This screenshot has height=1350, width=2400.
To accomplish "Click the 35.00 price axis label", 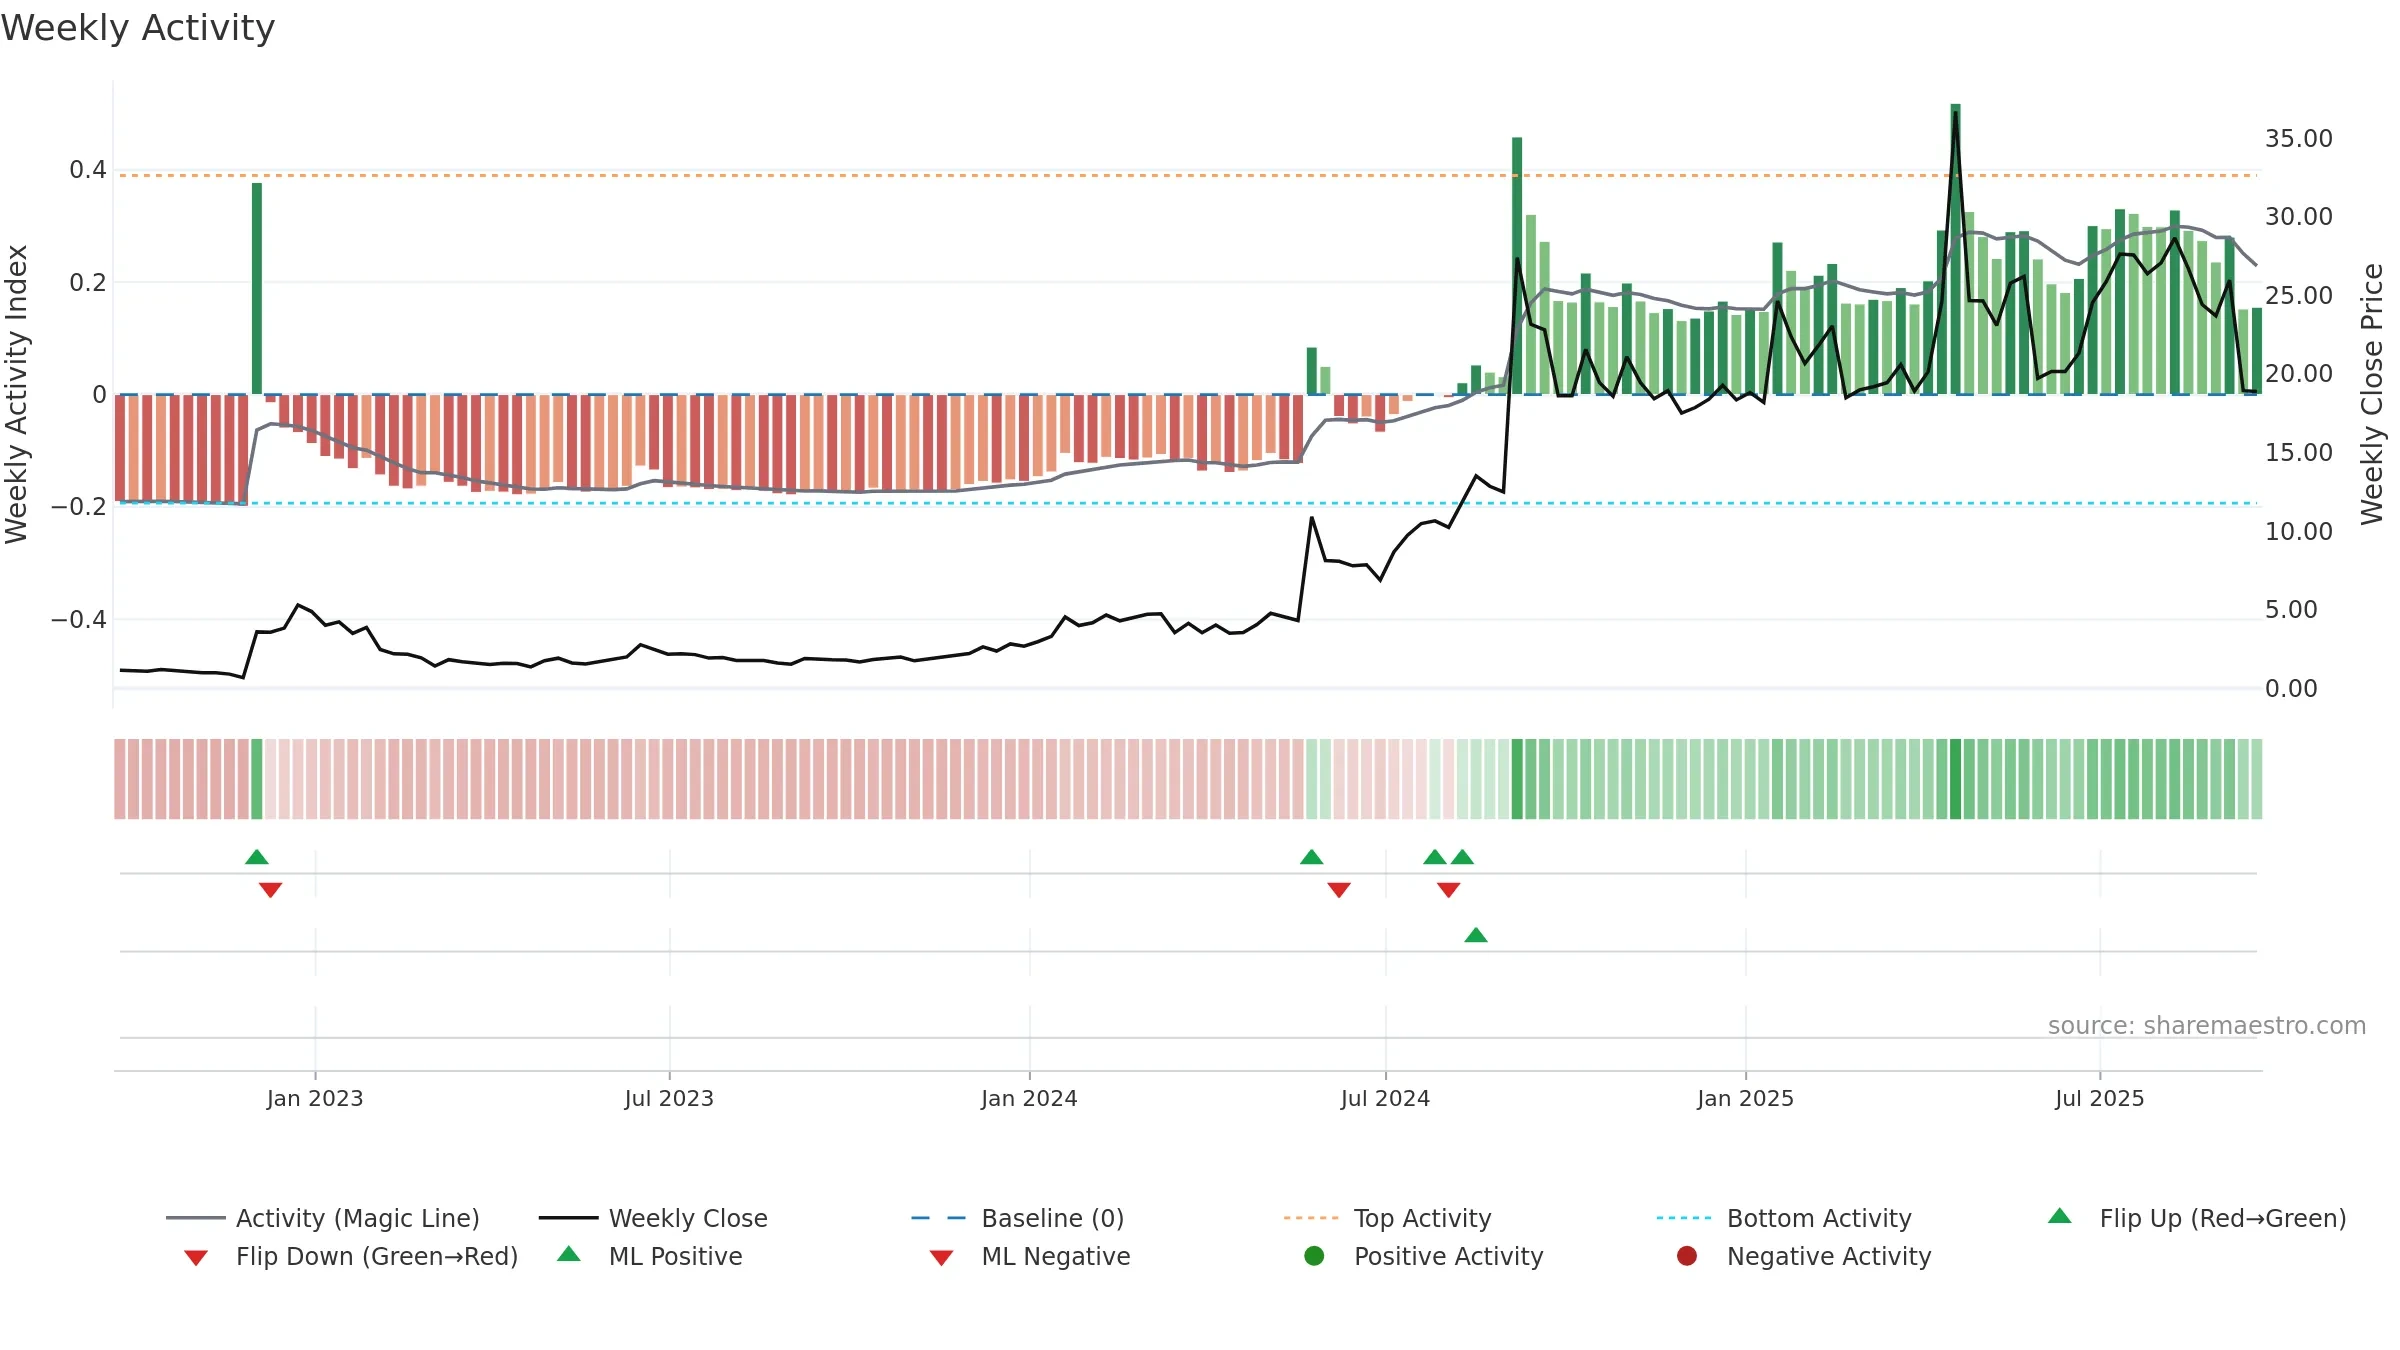I will (x=2298, y=139).
